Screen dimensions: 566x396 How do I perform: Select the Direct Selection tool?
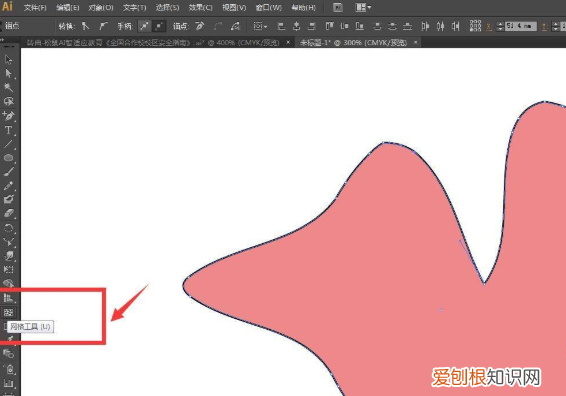(x=8, y=74)
